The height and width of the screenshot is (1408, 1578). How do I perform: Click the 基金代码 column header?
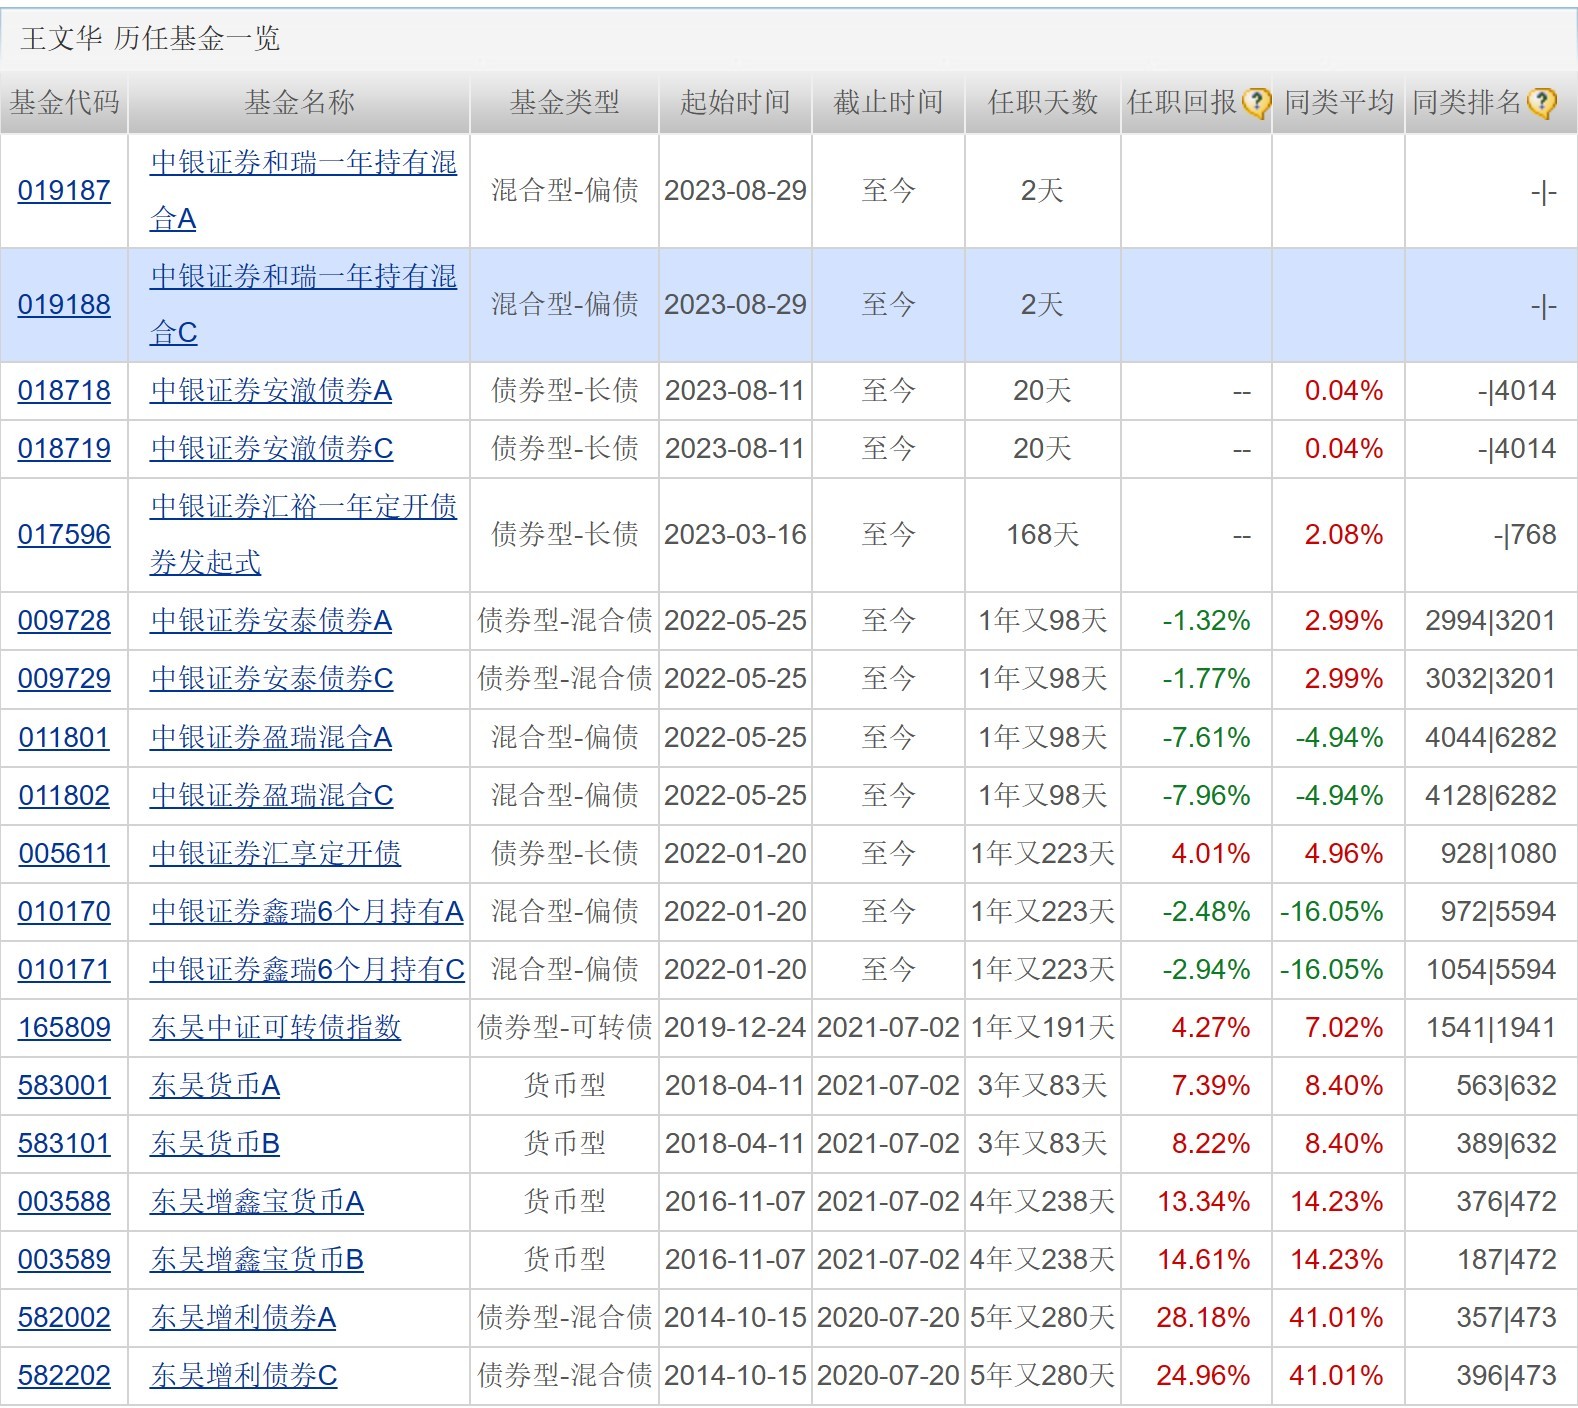tap(64, 102)
